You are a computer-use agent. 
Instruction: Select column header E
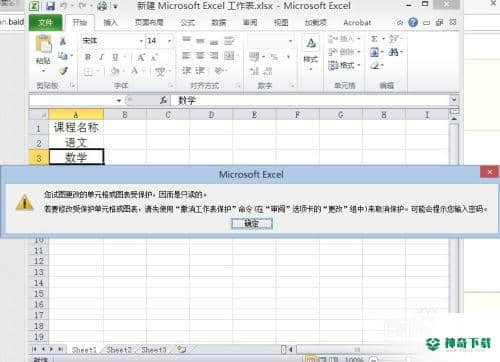(255, 115)
